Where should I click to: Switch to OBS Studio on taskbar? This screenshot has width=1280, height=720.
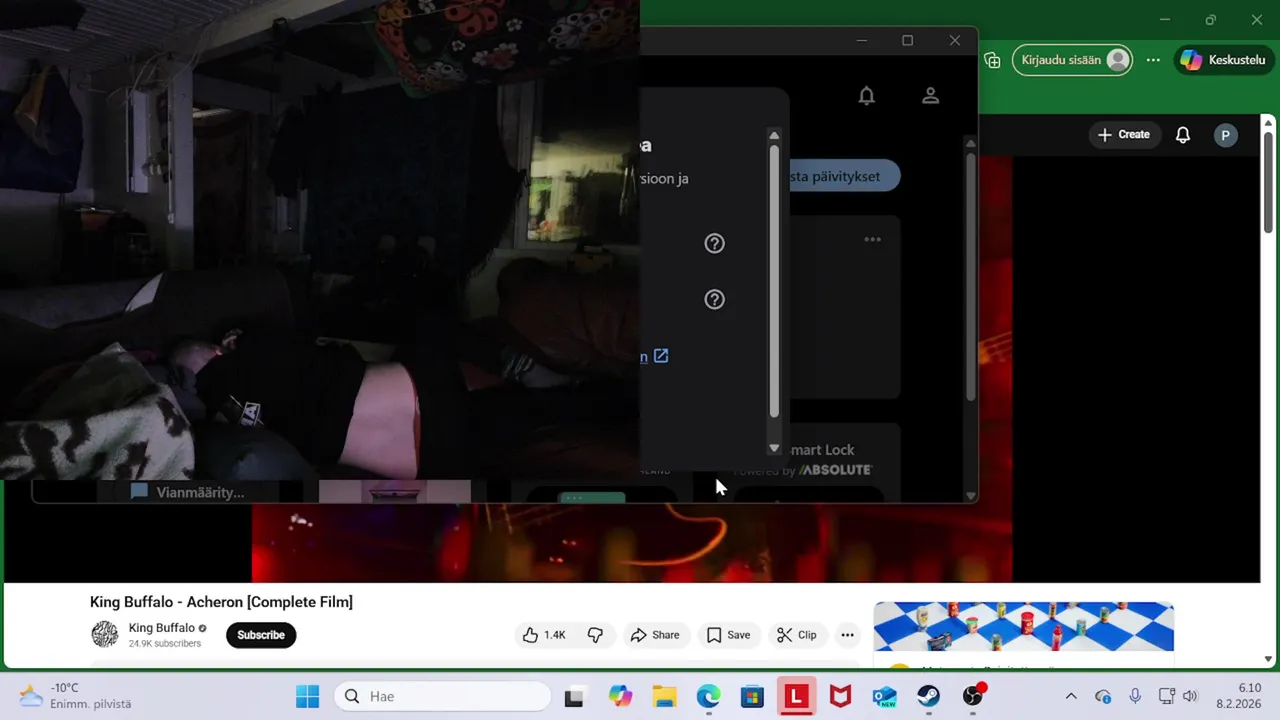pos(973,696)
